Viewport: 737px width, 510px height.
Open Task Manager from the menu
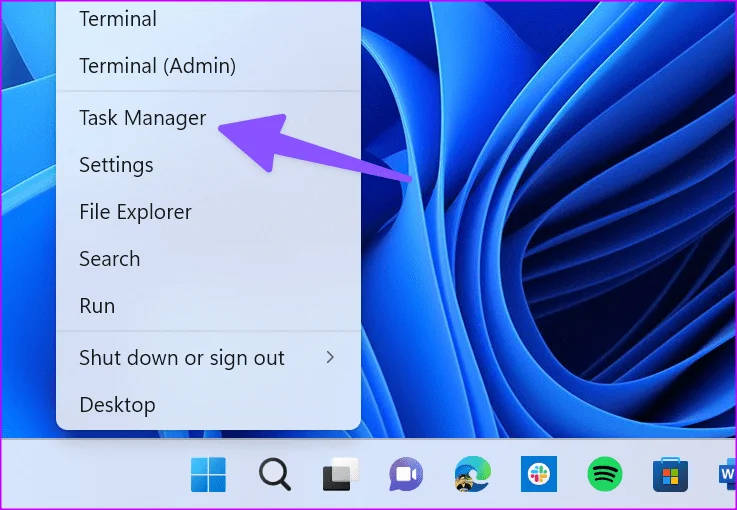point(208,118)
